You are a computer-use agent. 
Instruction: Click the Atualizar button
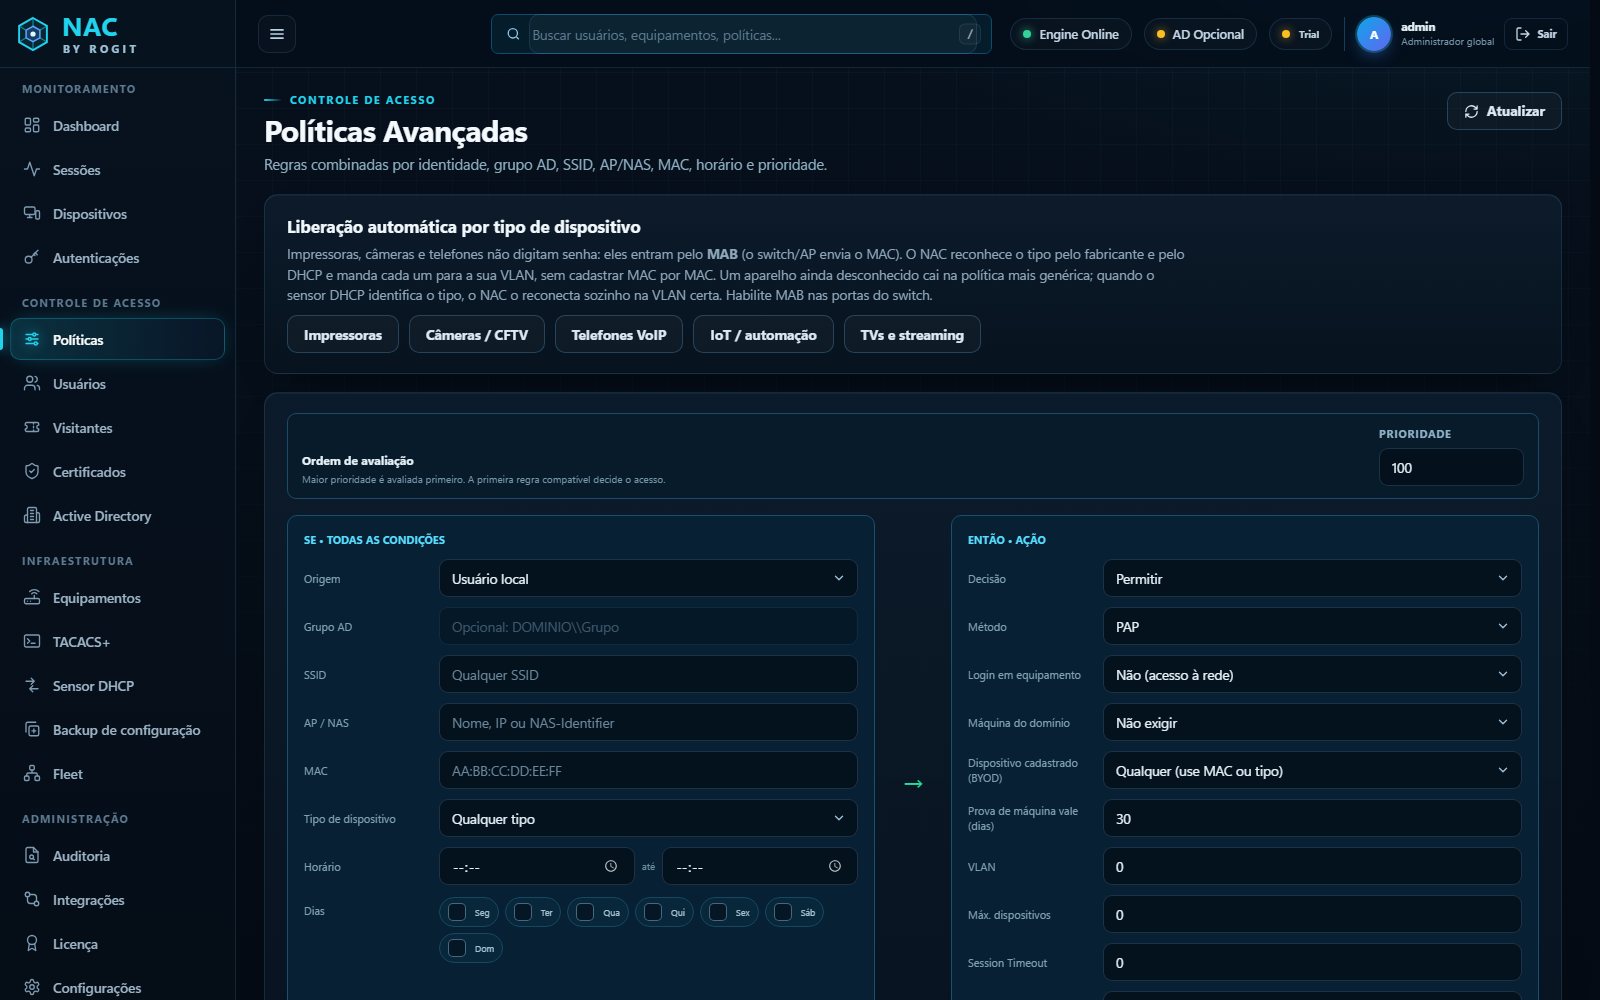pos(1504,111)
